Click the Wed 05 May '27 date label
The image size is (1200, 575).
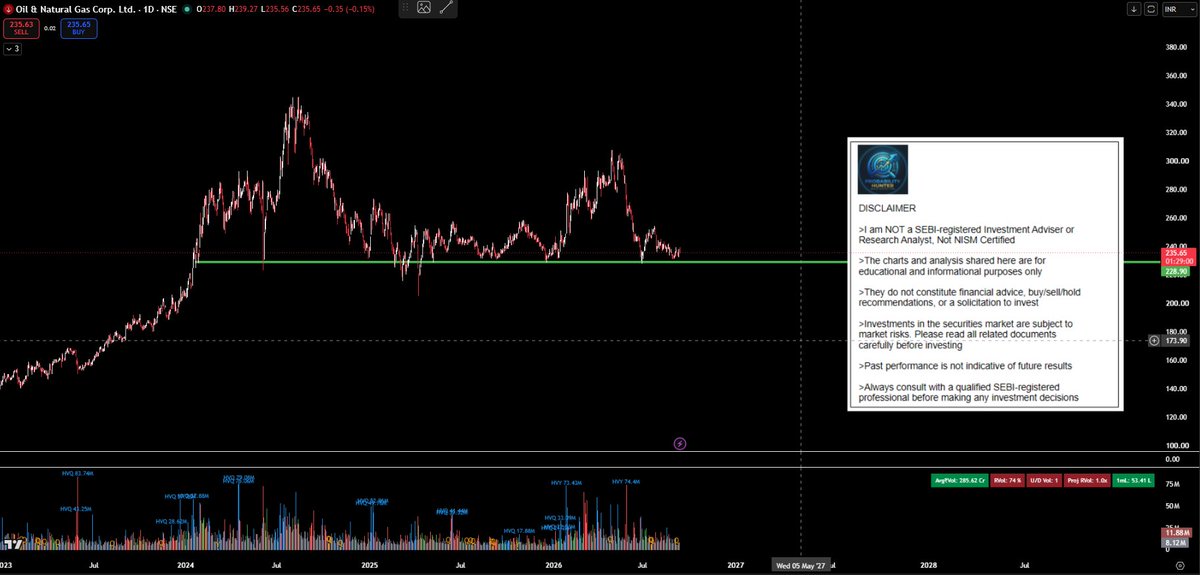click(x=801, y=565)
